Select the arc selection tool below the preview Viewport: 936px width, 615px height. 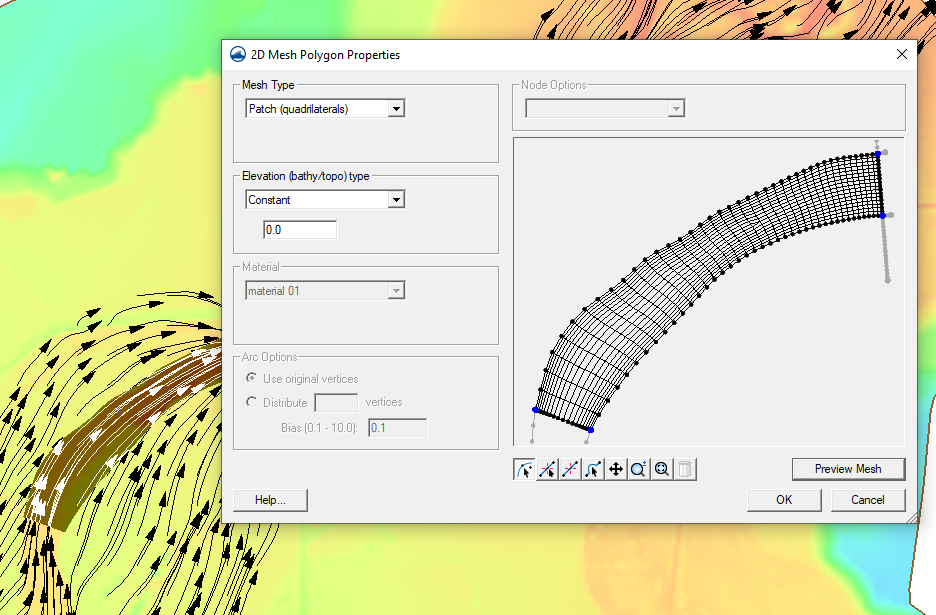click(x=523, y=468)
